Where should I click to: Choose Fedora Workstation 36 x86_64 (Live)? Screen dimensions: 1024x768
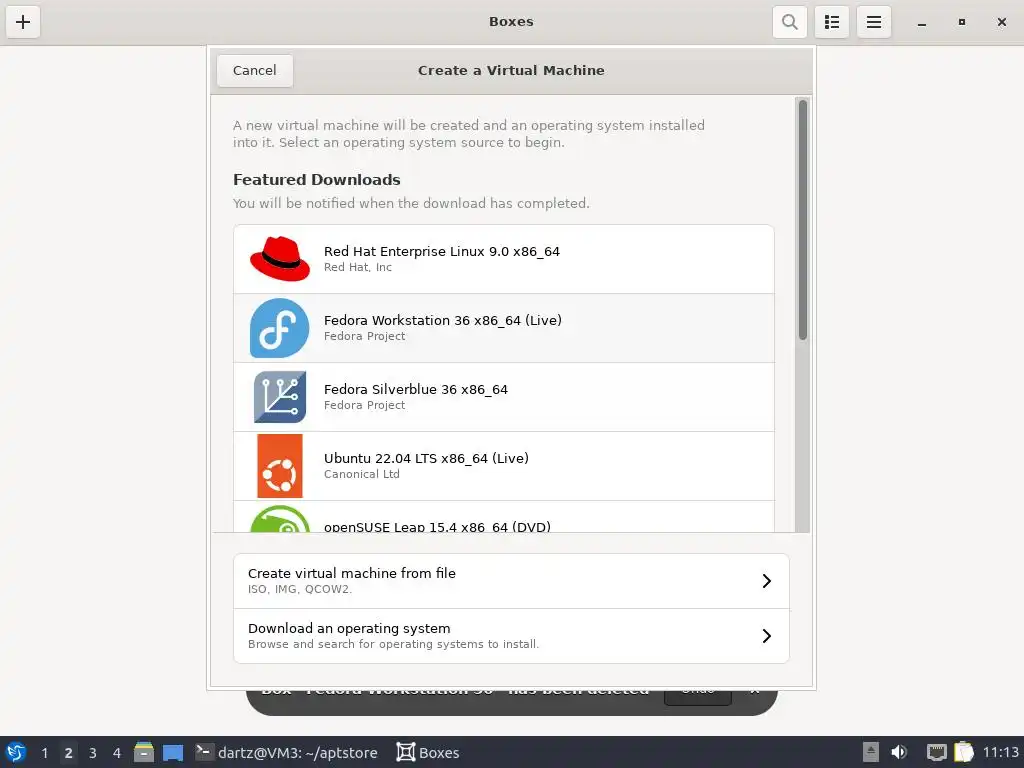point(504,328)
